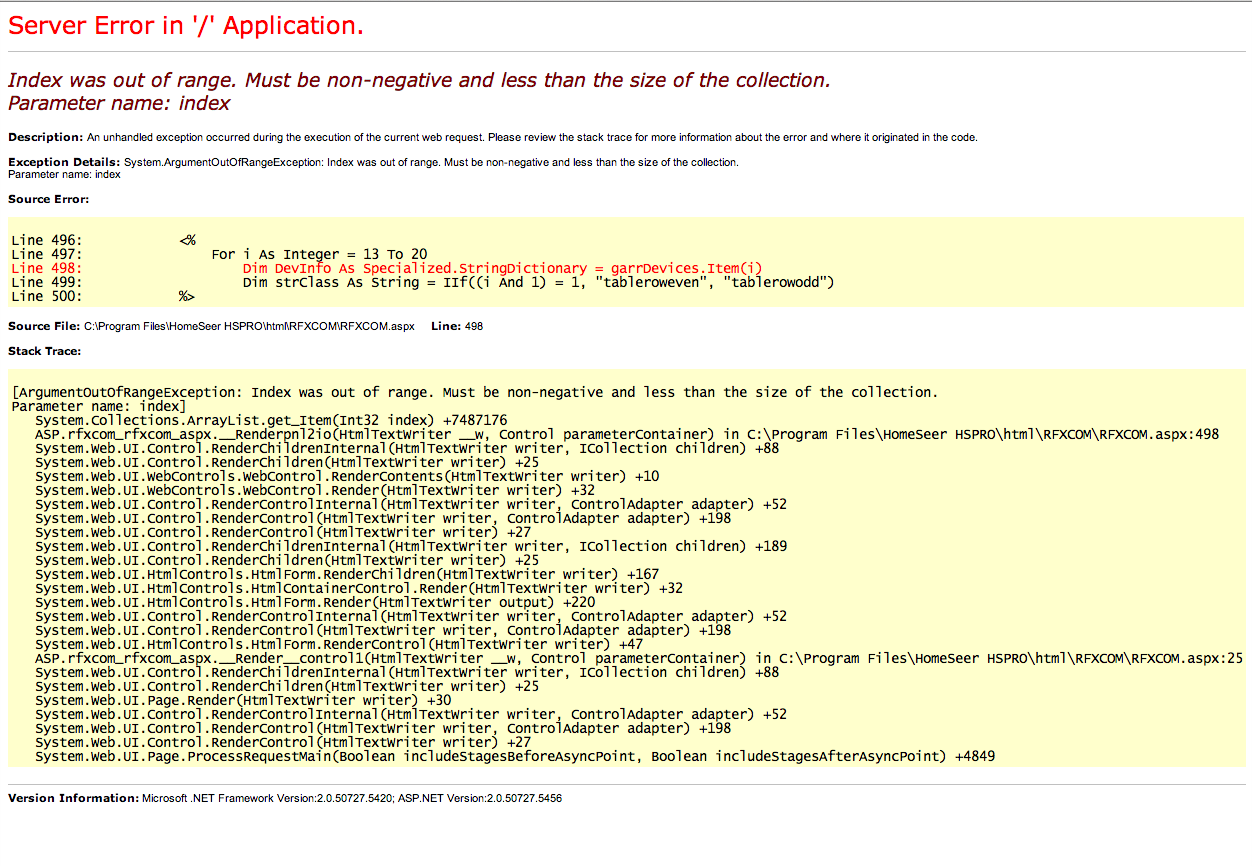
Task: Click the "Version Information:" footer text
Action: [x=285, y=798]
